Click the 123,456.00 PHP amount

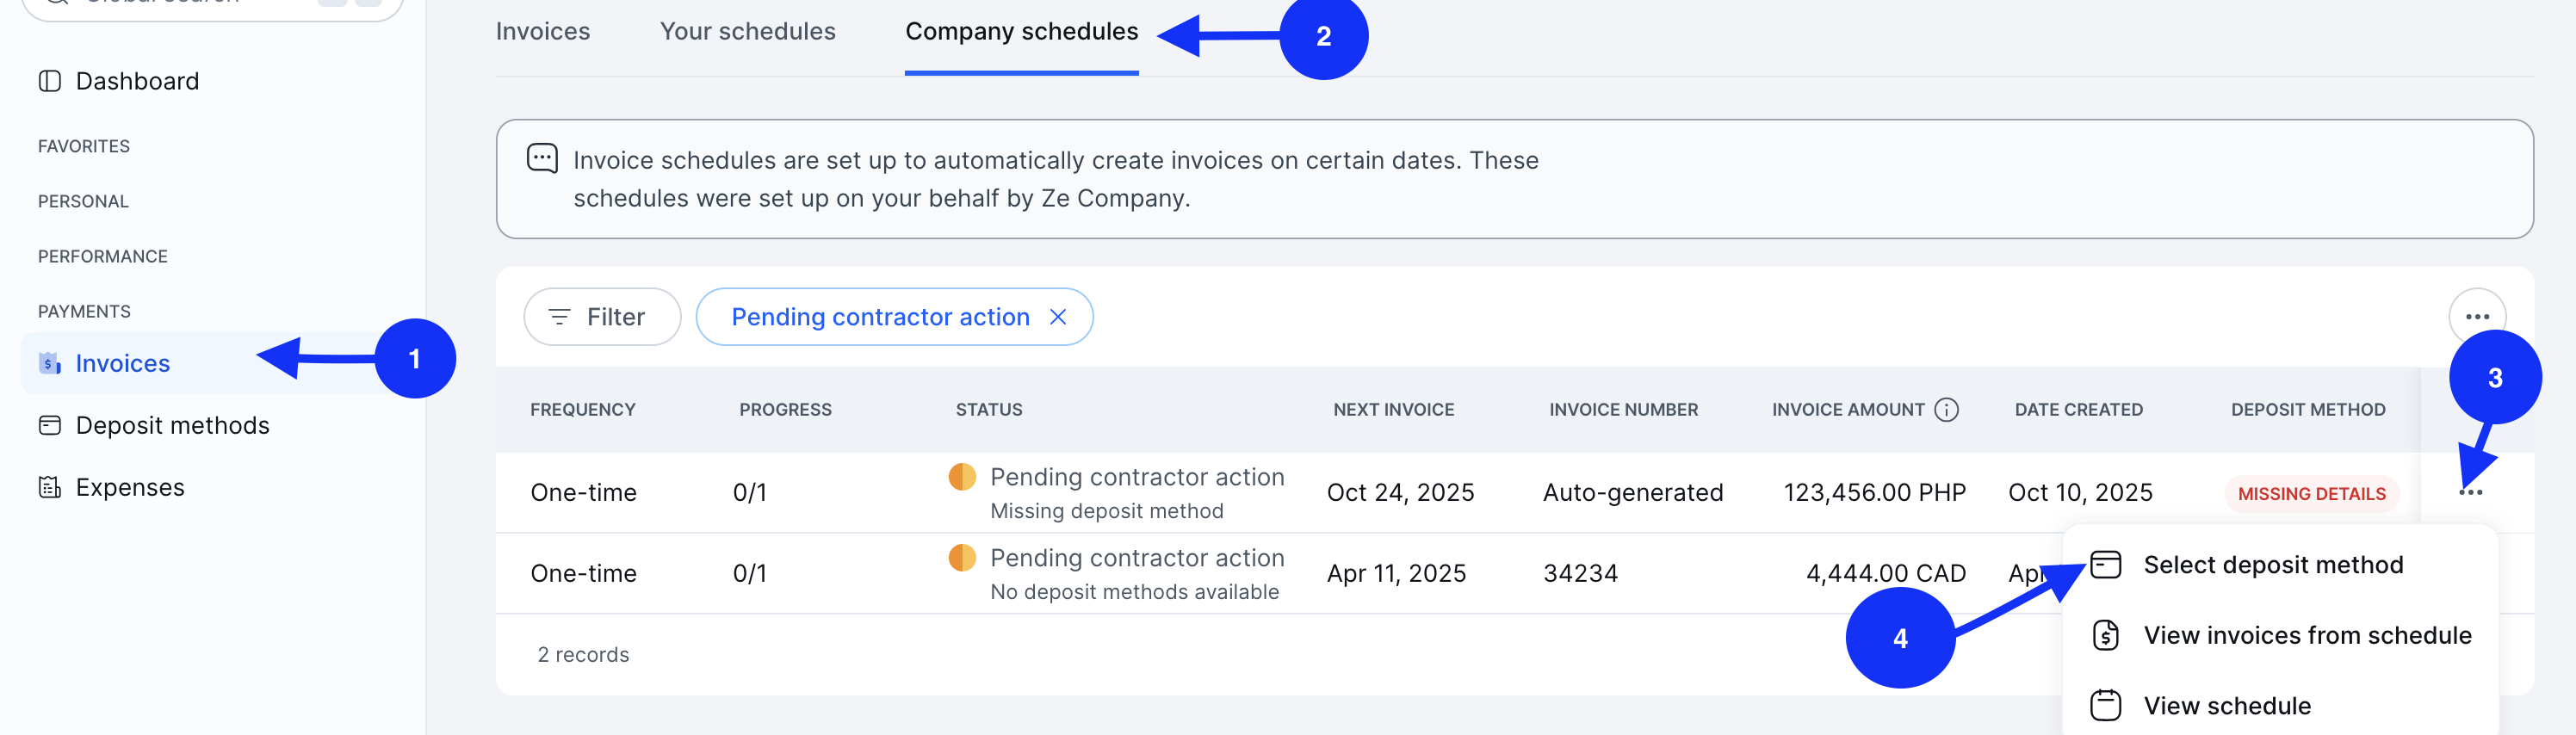point(1874,492)
